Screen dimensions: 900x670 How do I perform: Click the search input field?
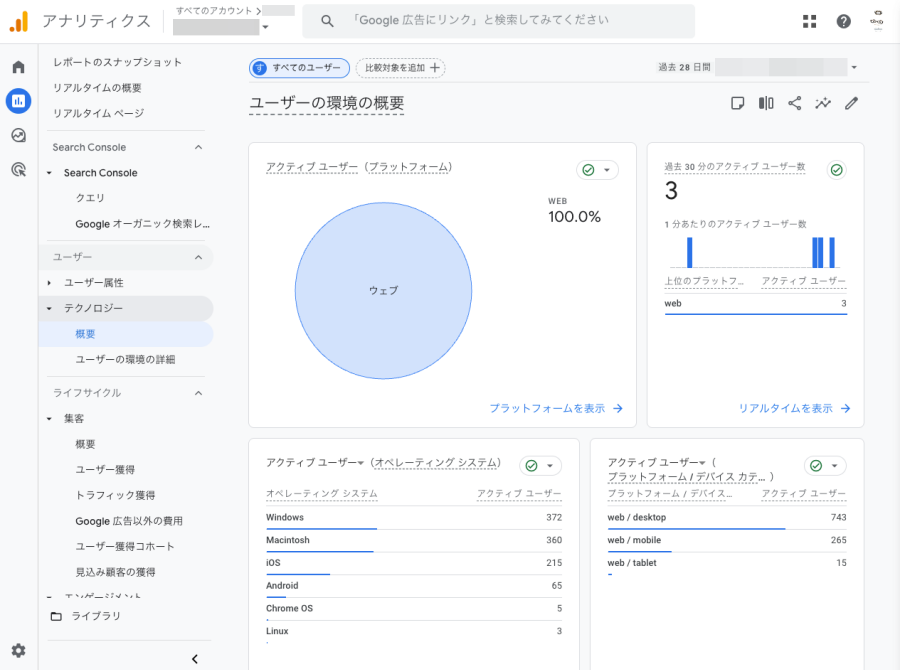coord(498,21)
